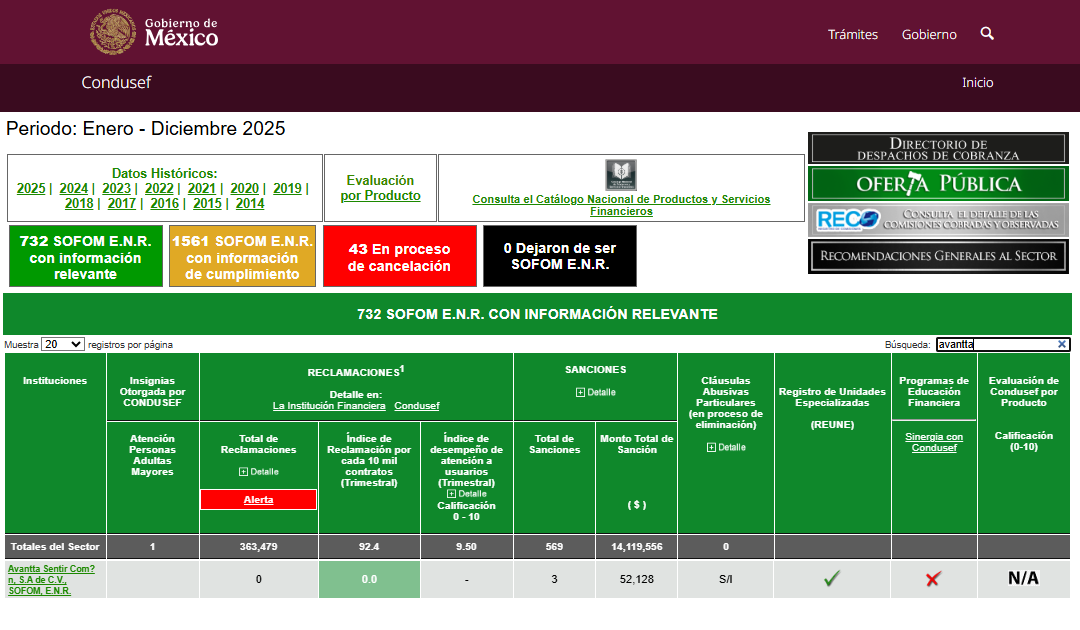Click the sector total 14,119,556 value

pyautogui.click(x=636, y=547)
